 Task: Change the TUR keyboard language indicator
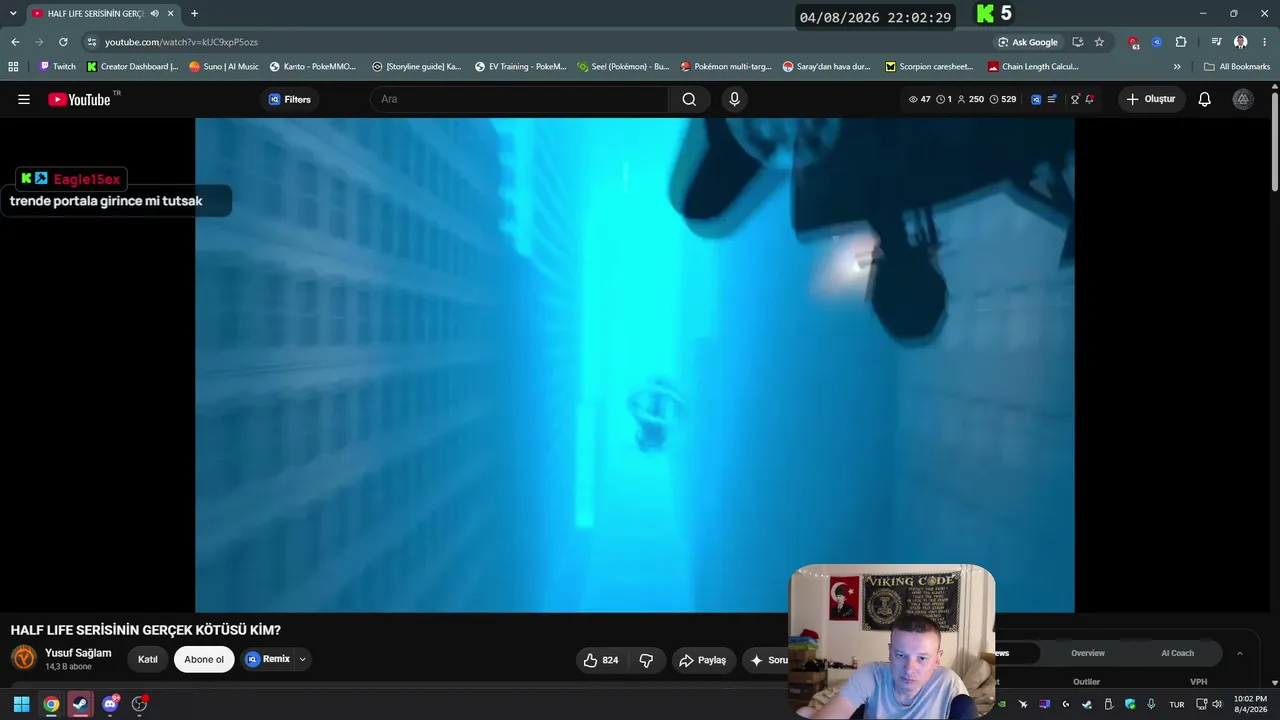1177,704
